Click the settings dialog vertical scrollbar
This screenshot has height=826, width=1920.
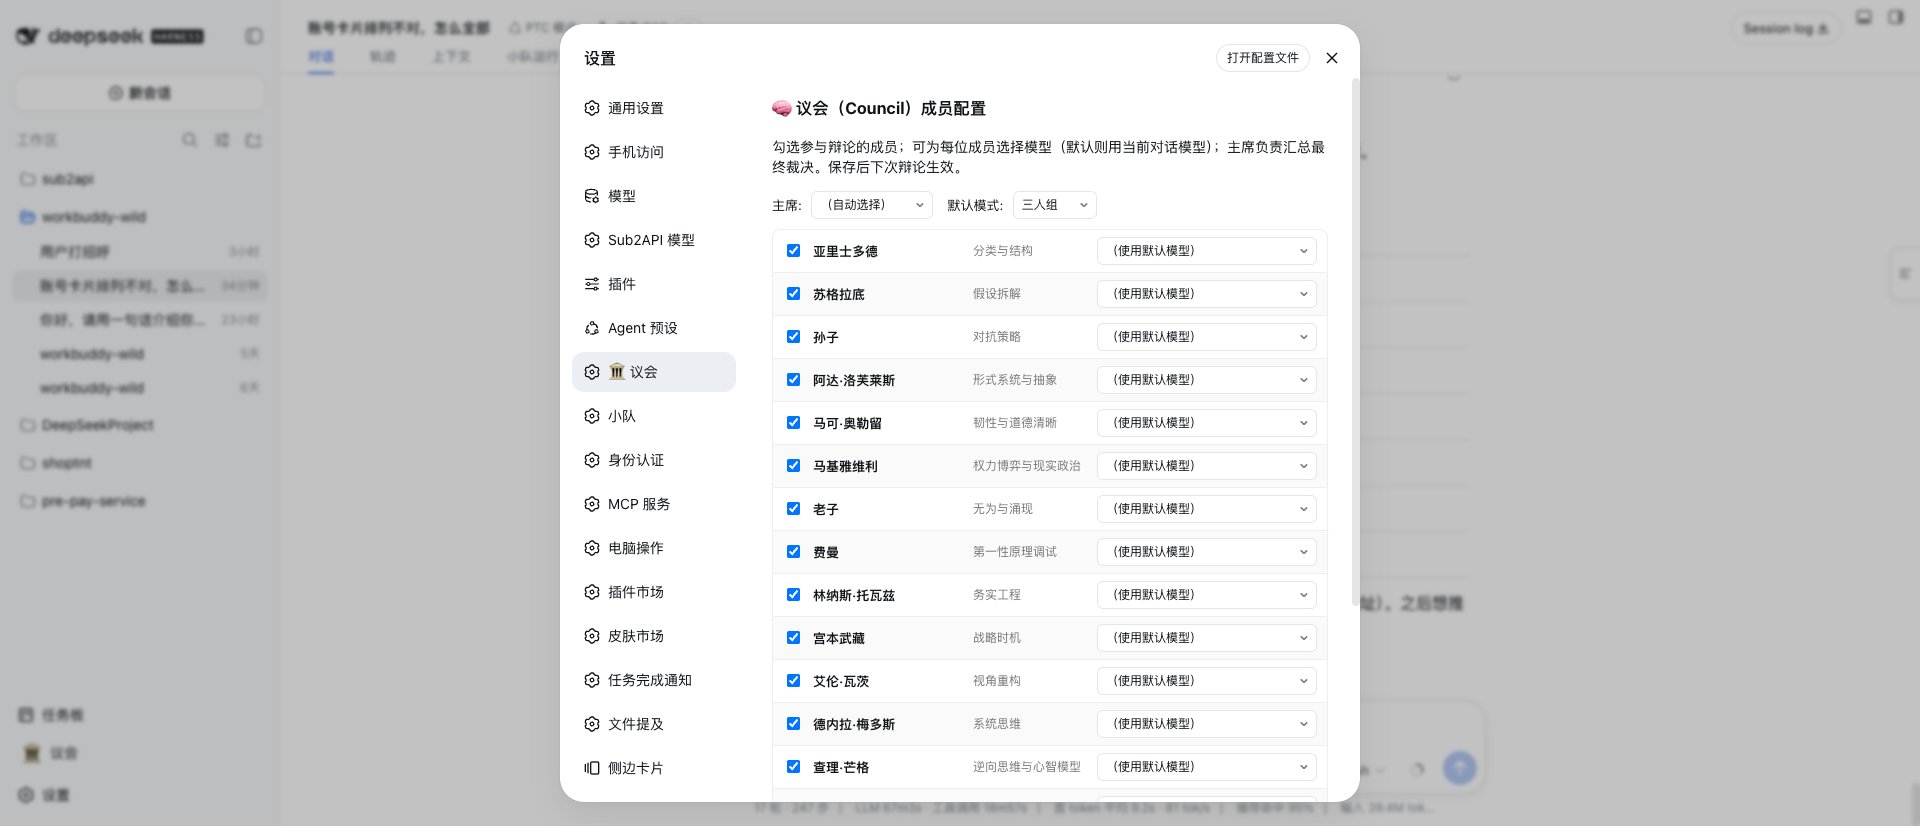pos(1355,342)
